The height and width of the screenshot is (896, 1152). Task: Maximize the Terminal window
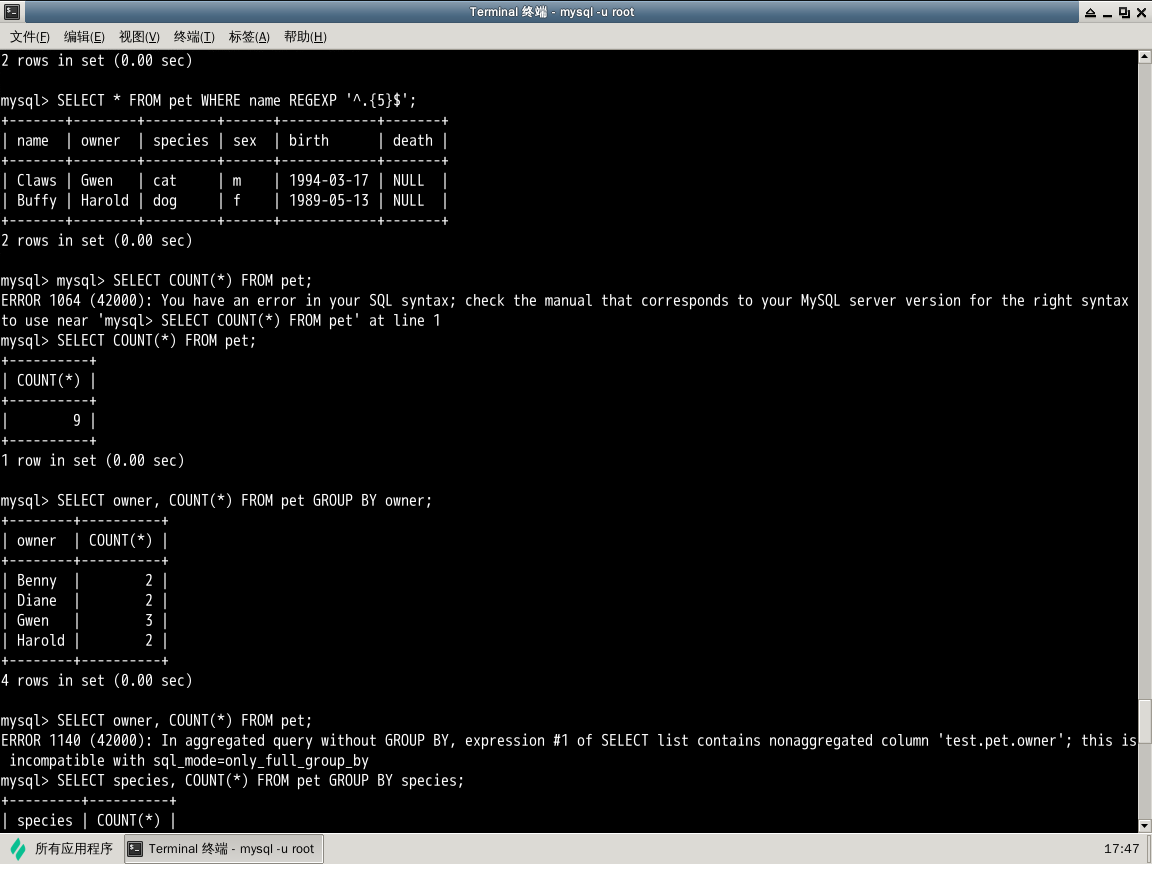tap(1124, 12)
